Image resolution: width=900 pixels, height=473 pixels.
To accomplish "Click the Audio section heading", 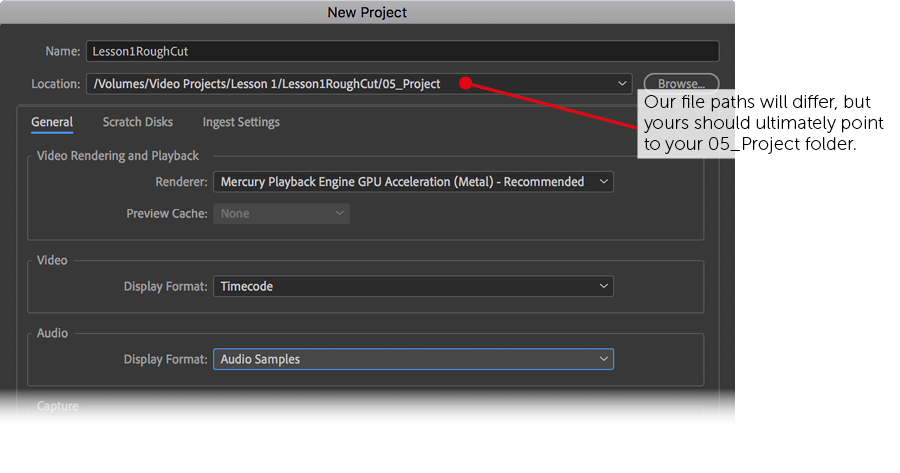I will click(52, 333).
